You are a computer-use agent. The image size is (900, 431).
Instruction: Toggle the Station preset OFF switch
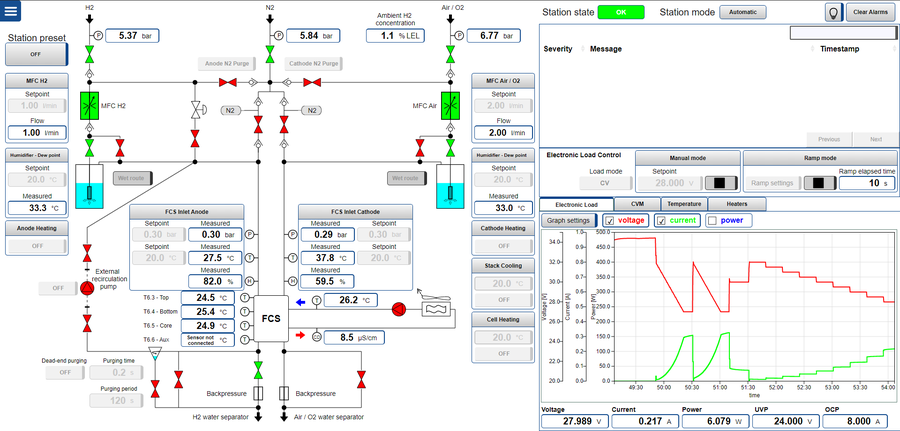35,55
